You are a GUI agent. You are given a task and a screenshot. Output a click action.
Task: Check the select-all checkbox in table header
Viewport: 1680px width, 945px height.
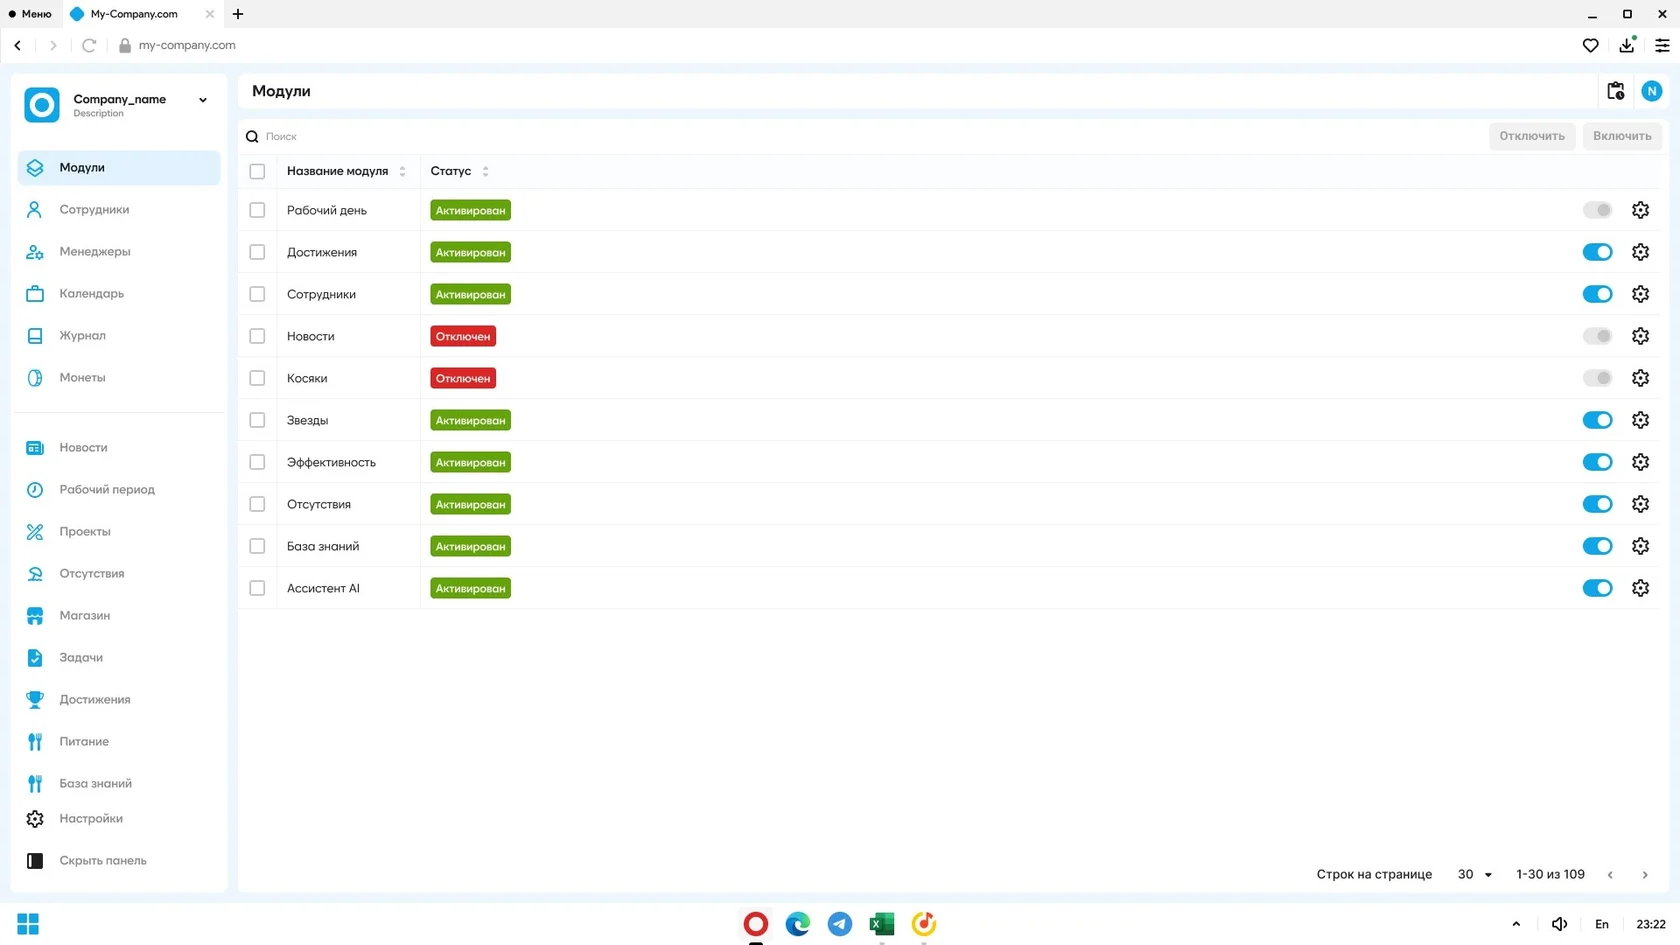(257, 171)
